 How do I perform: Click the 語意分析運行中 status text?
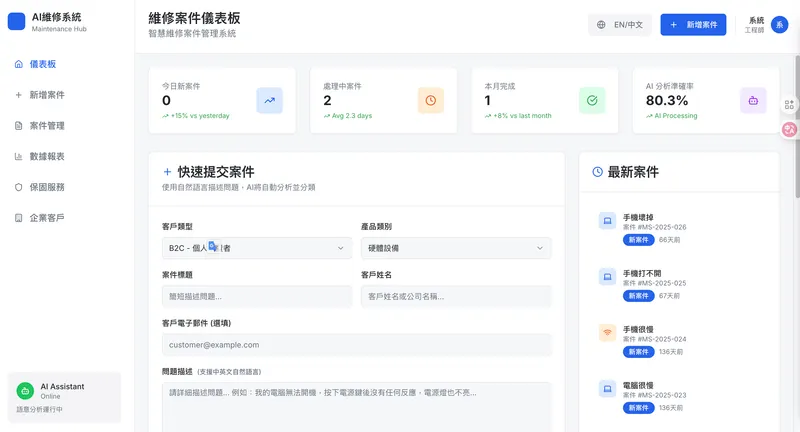click(39, 410)
